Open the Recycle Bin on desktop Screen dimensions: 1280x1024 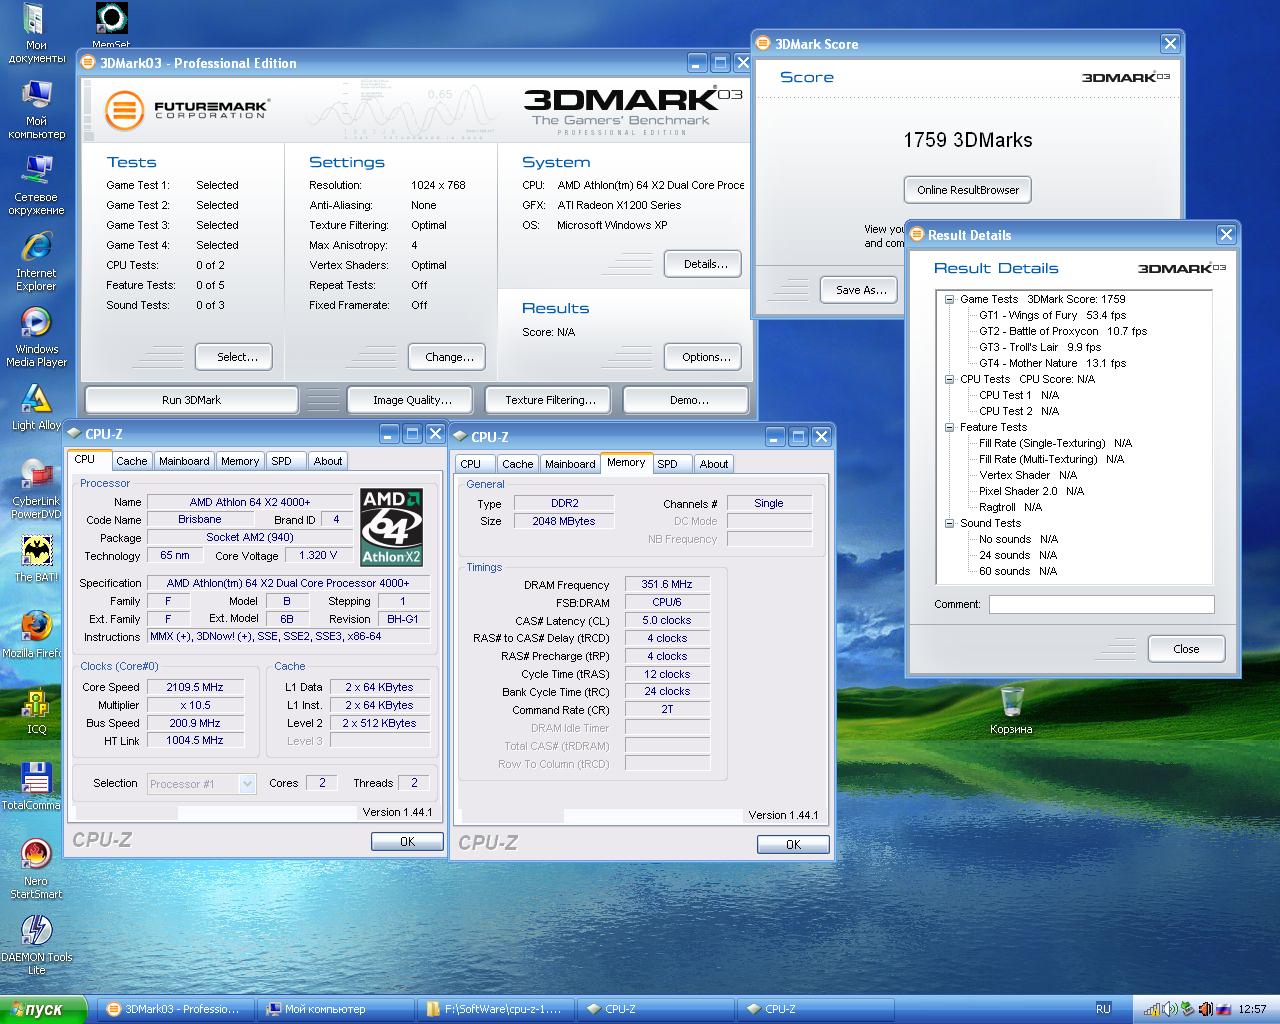pos(1011,710)
